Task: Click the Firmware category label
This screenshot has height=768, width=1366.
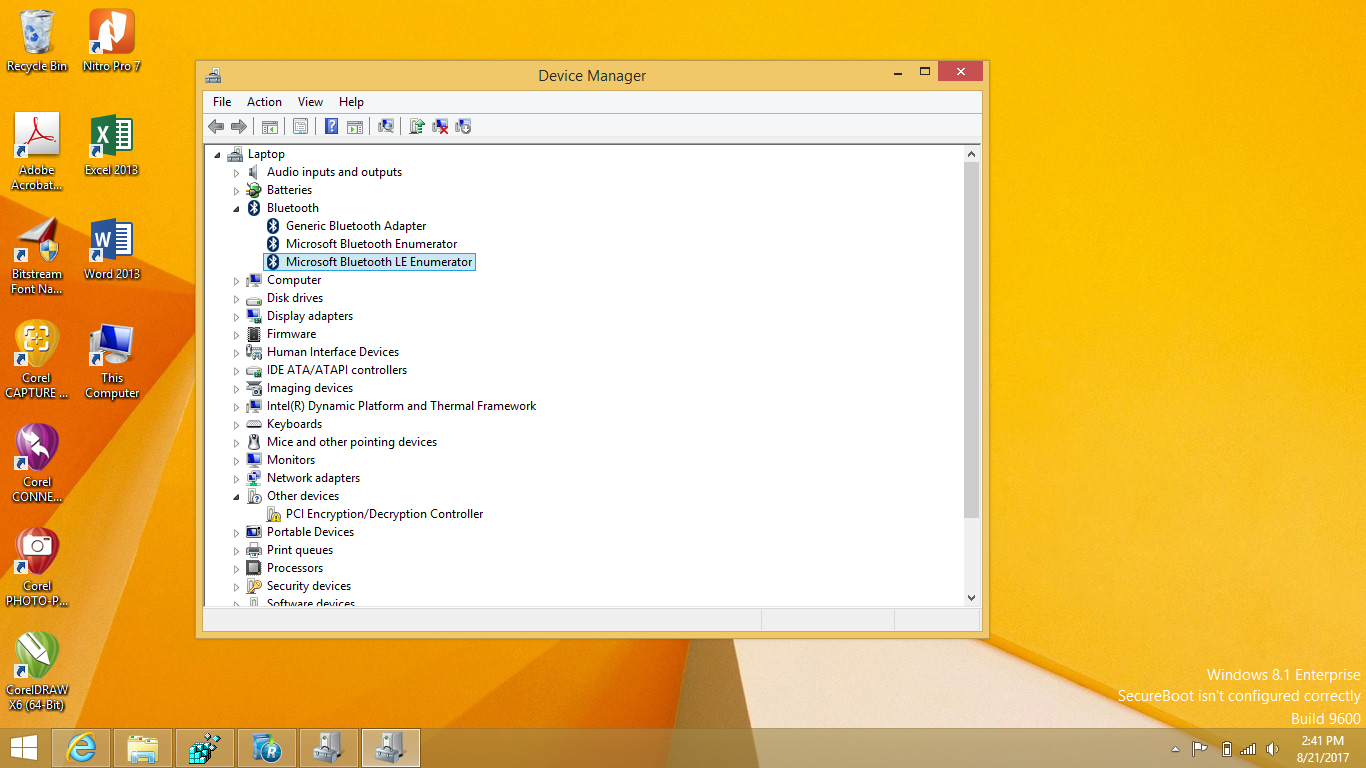Action: coord(291,334)
